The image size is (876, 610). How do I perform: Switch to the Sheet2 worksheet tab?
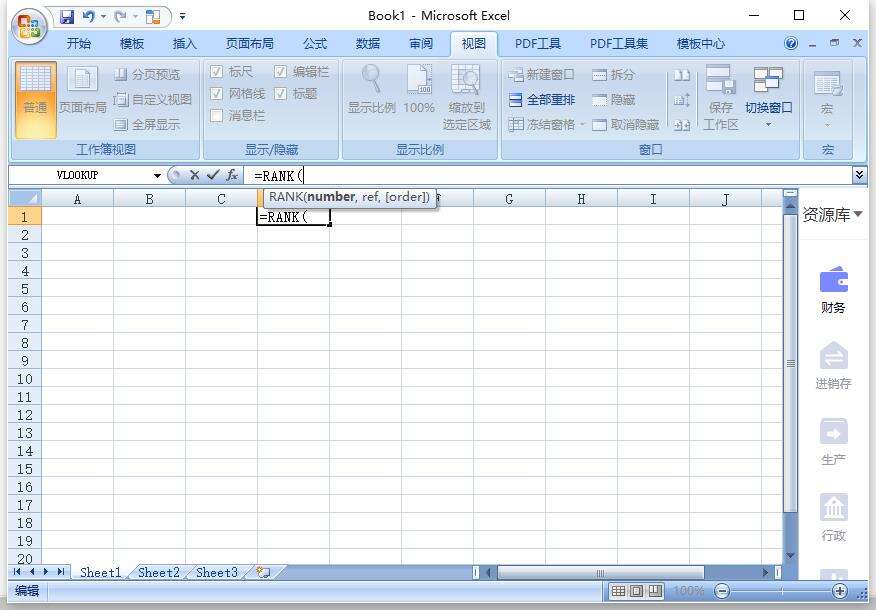(159, 572)
